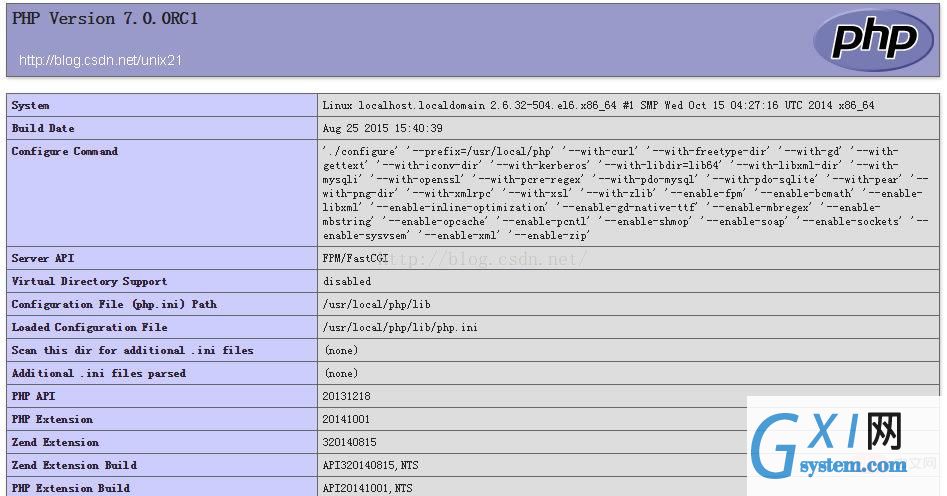Viewport: 947px width, 496px height.
Task: Click '(none)' in Additional .ini files parsed row
Action: click(341, 373)
